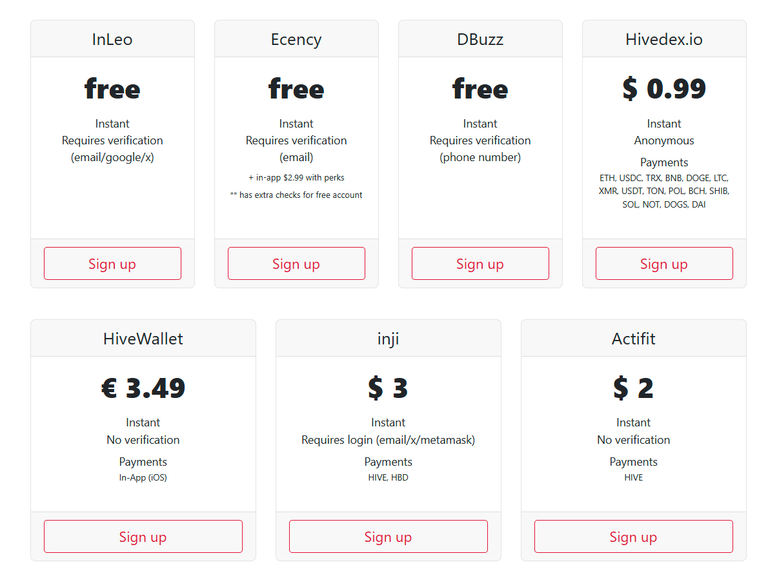The image size is (768, 572).
Task: Select the Ecency card title
Action: (x=296, y=39)
